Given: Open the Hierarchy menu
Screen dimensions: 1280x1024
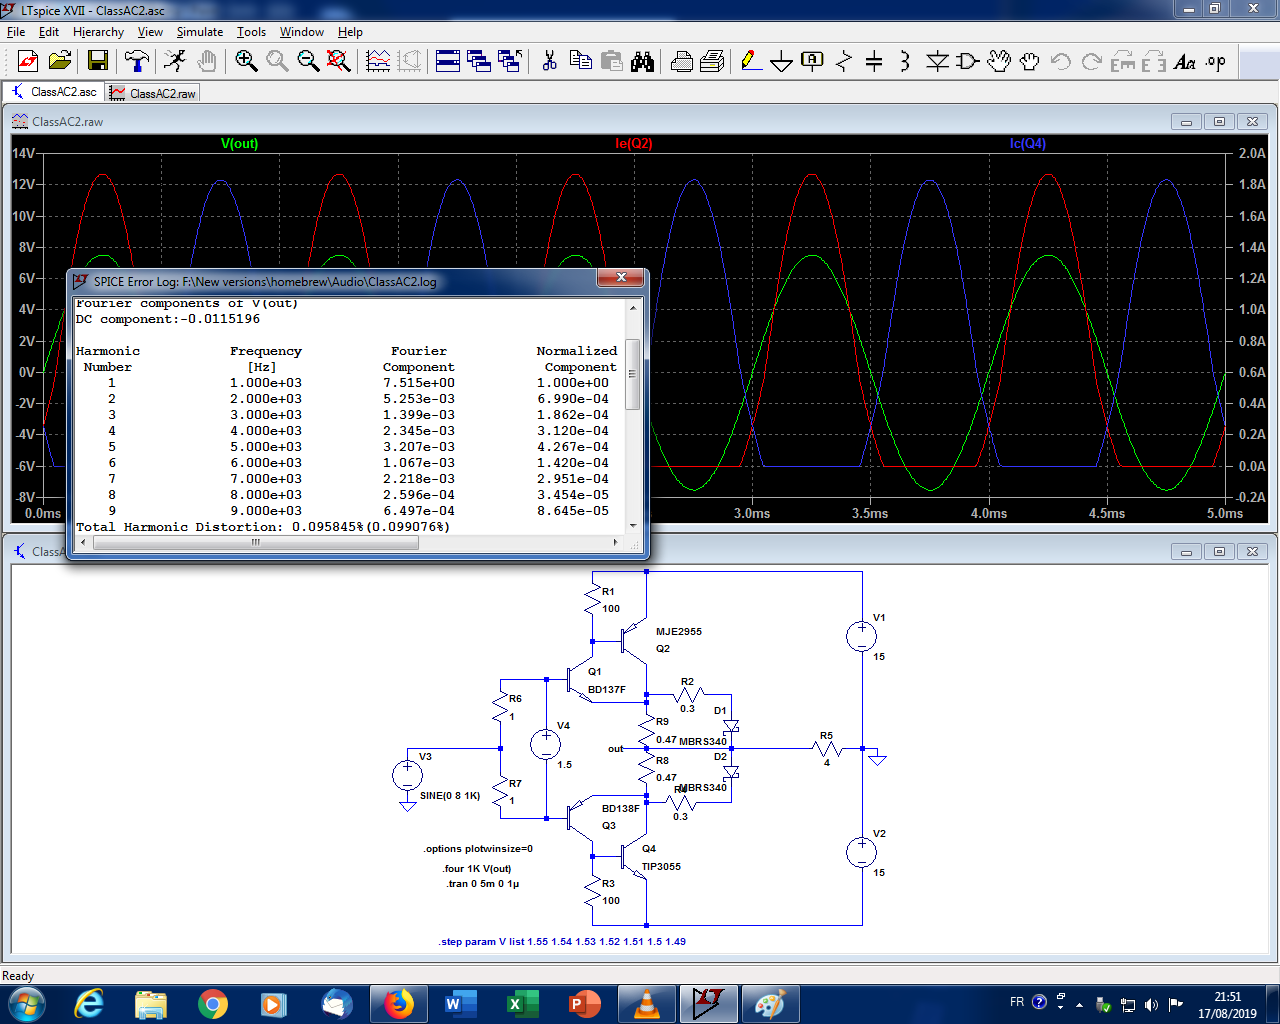Looking at the screenshot, I should 98,32.
